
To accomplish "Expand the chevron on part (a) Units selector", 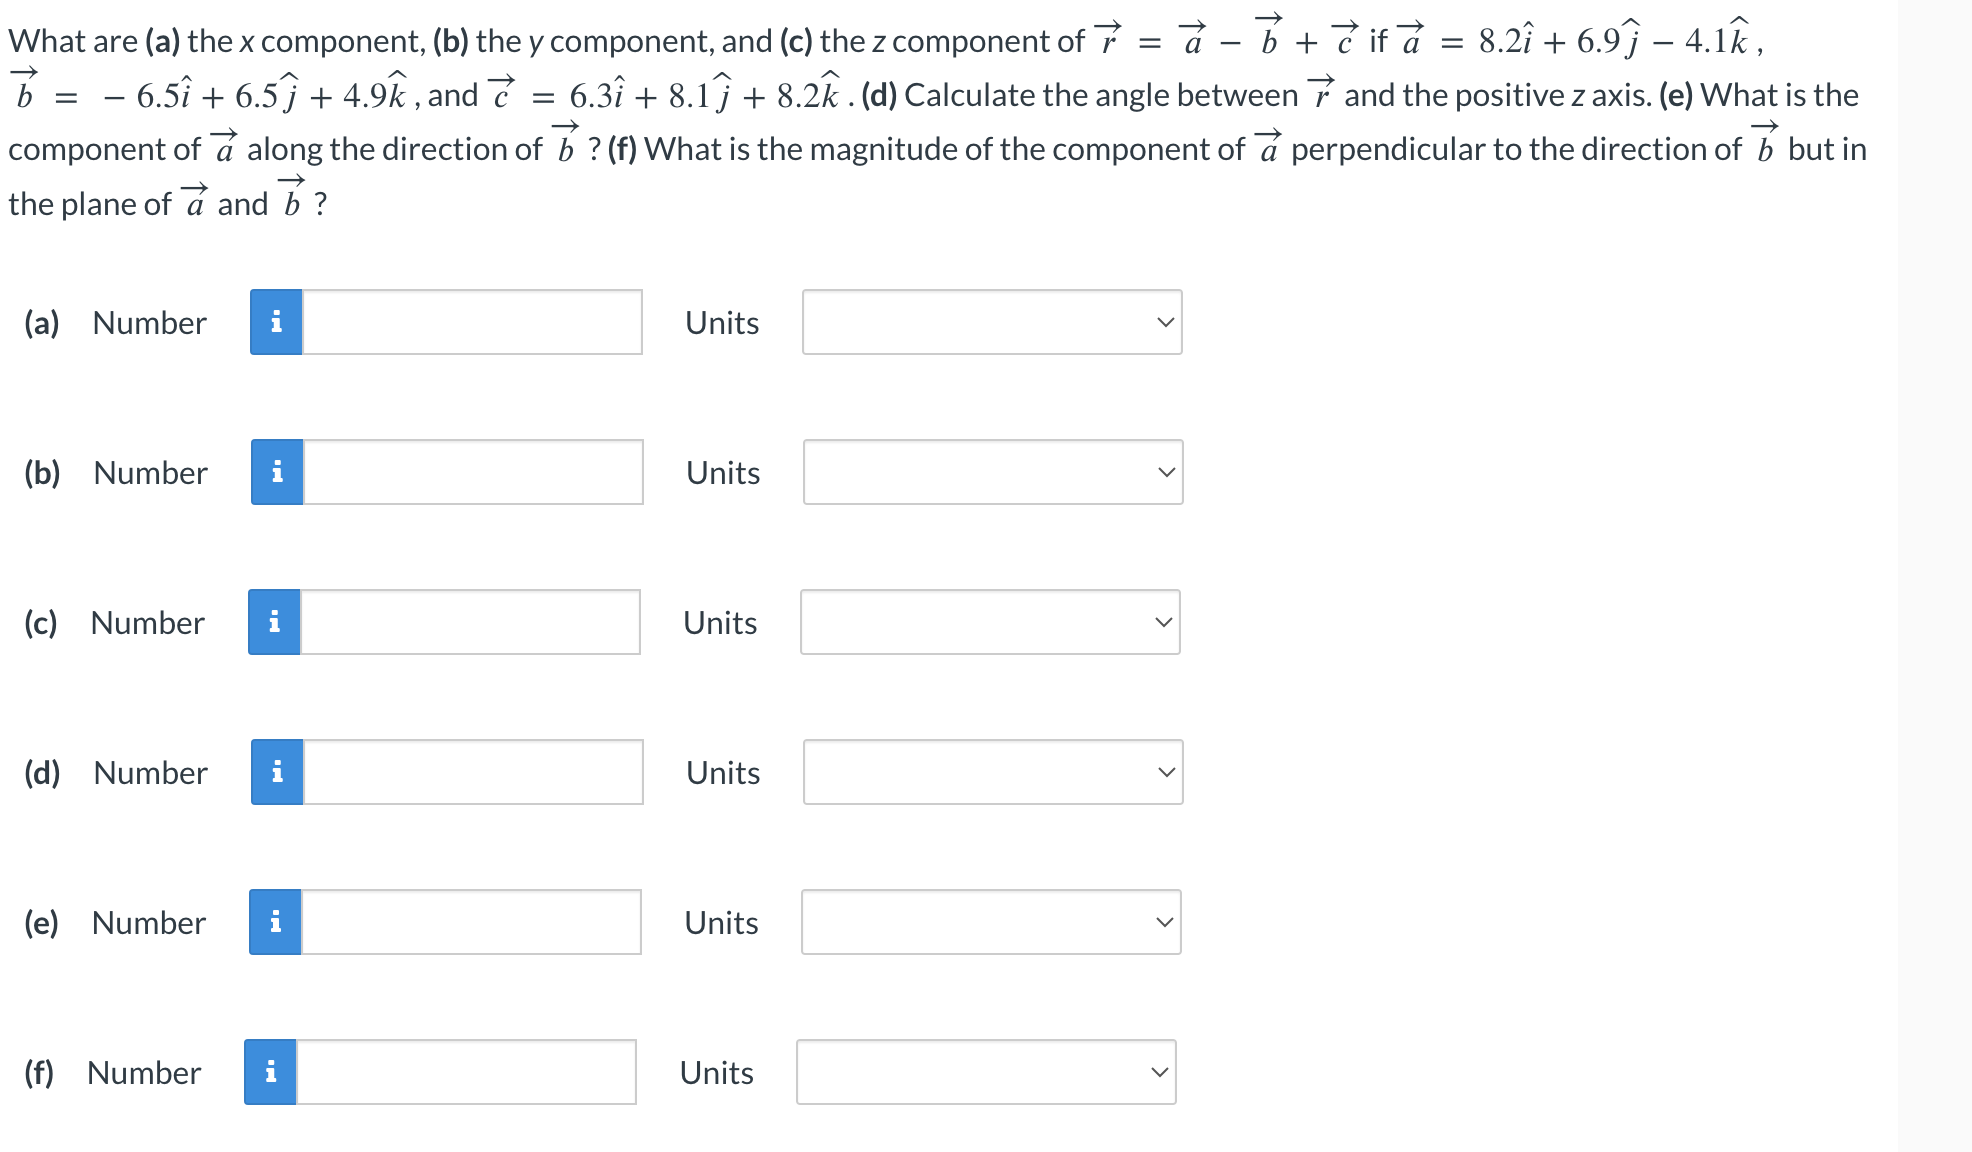I will coord(1163,322).
